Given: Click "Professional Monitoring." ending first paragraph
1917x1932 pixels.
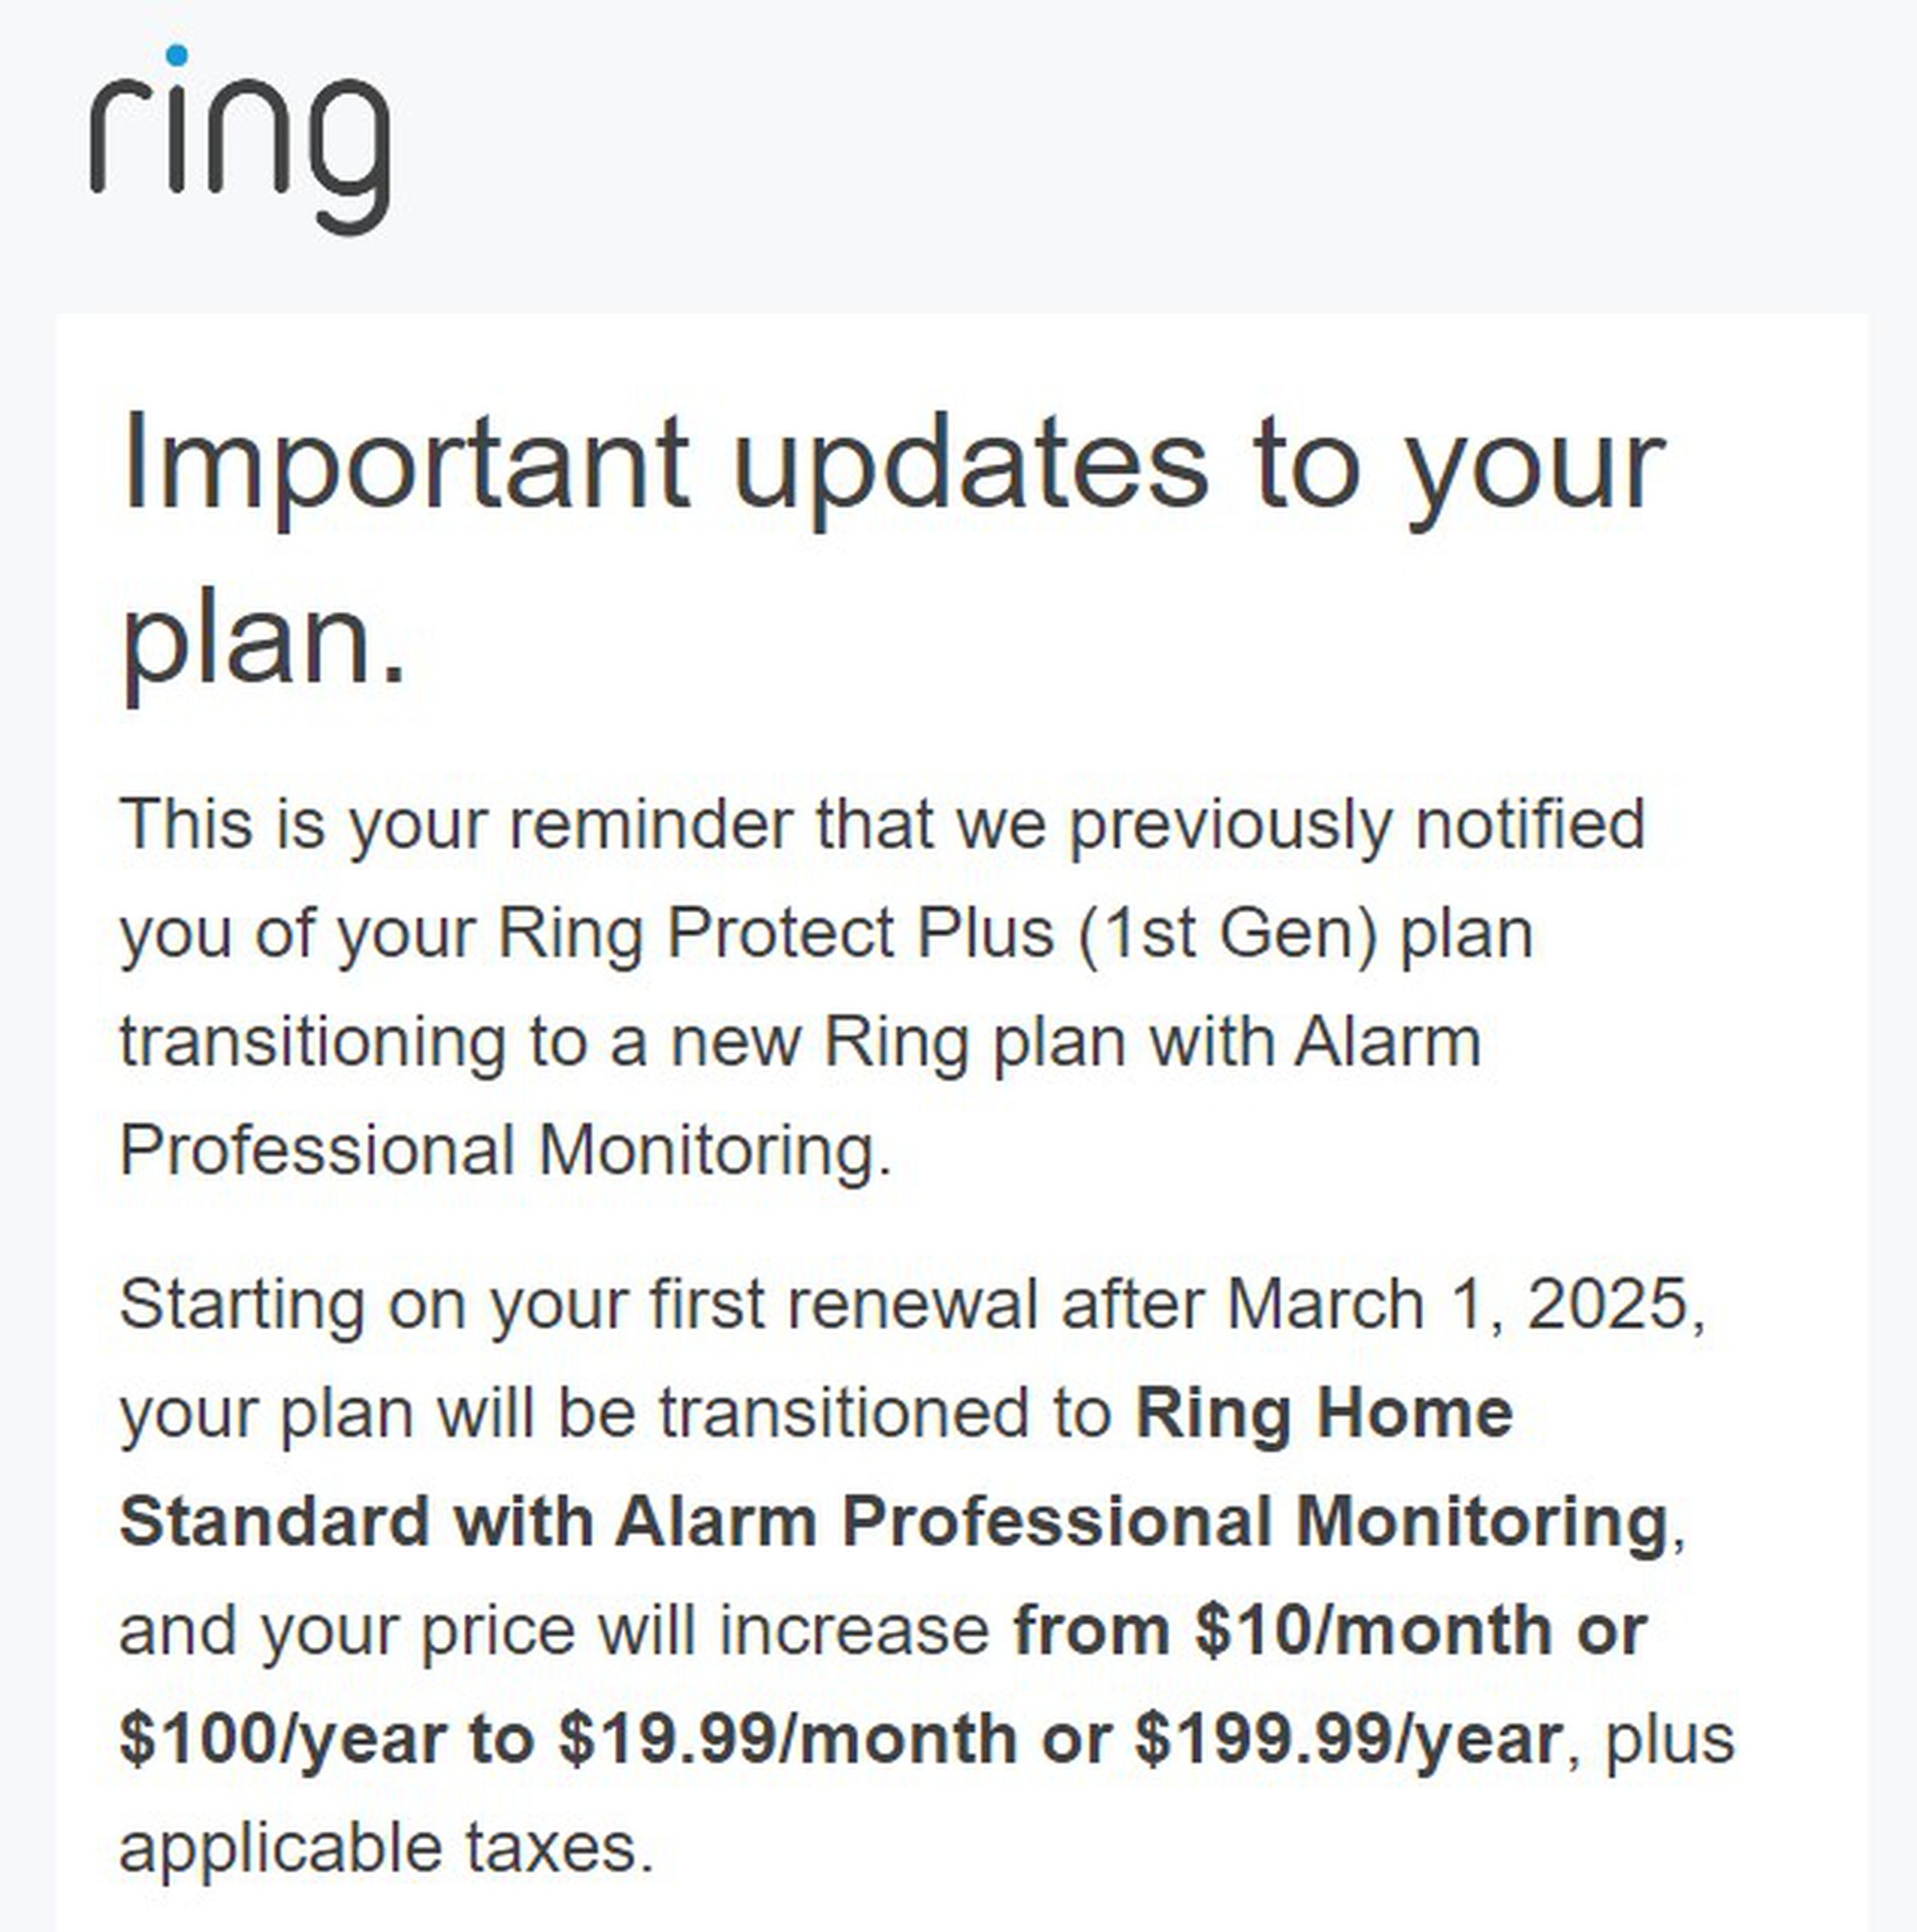Looking at the screenshot, I should pos(505,1150).
